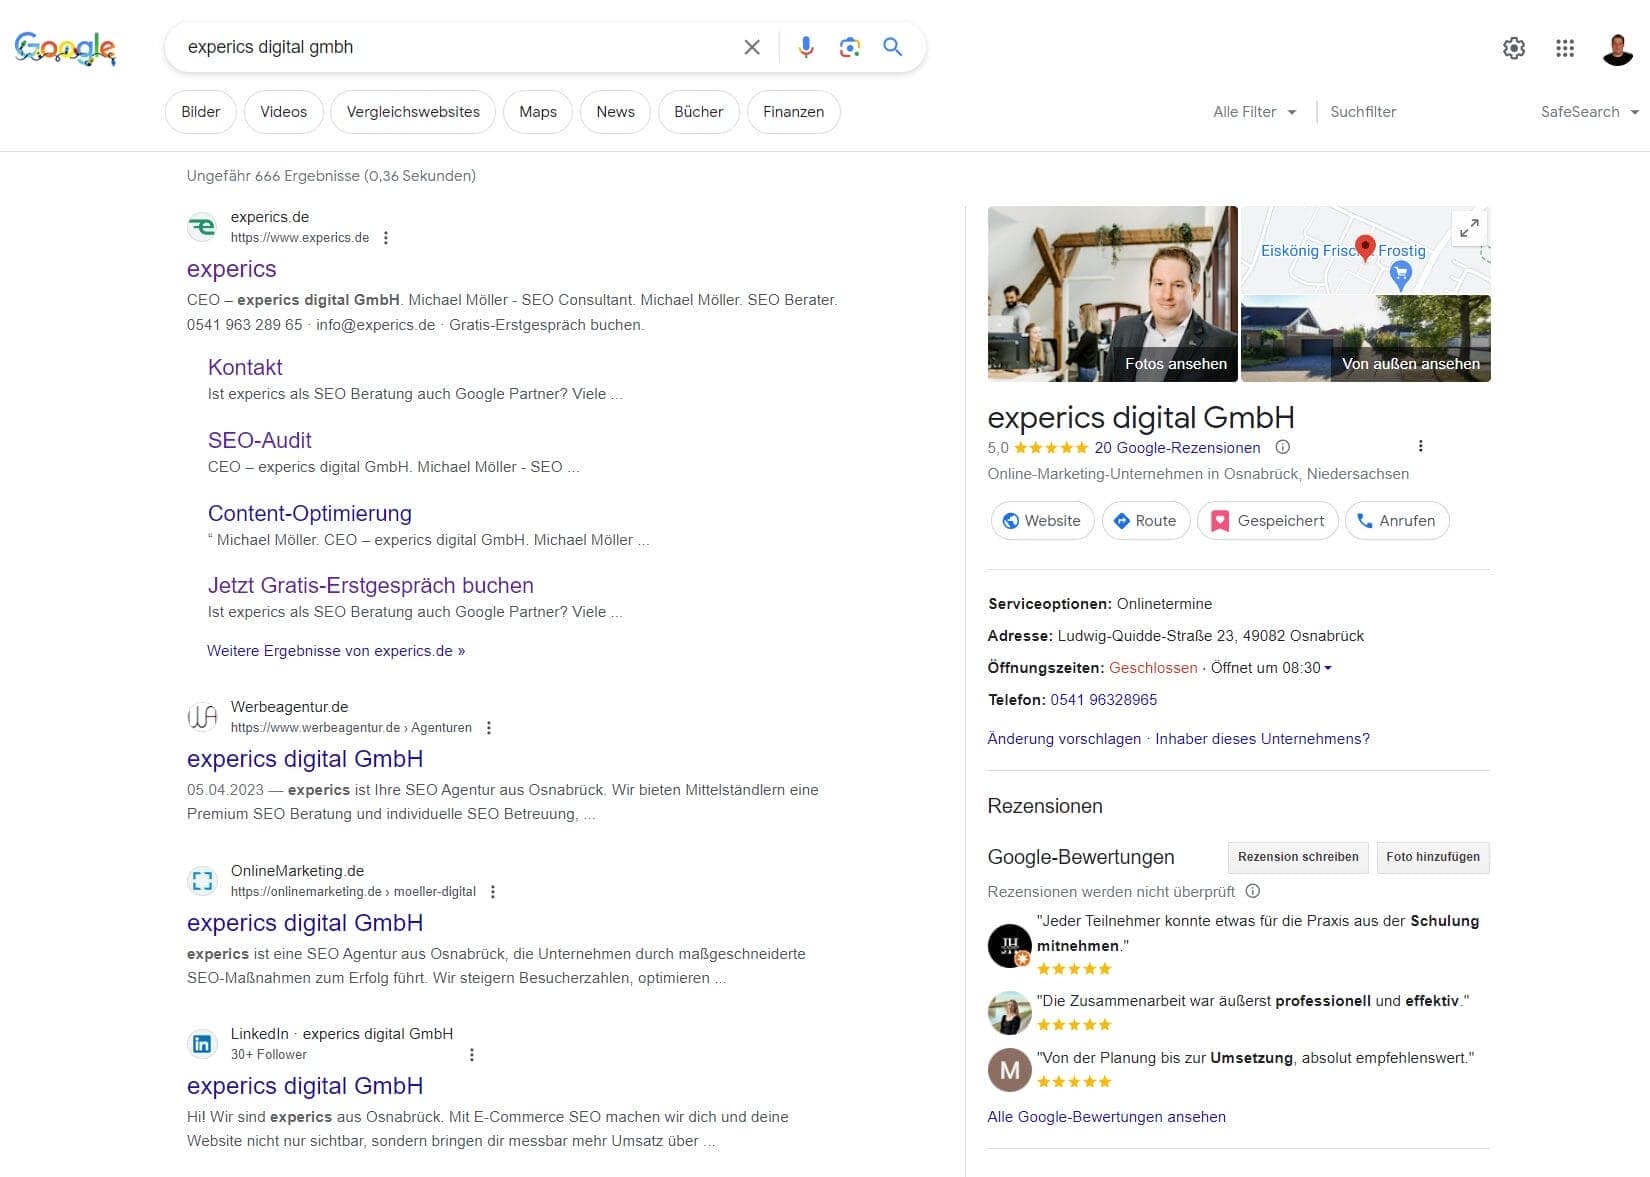Click the Anrufen button
This screenshot has width=1650, height=1177.
point(1397,521)
